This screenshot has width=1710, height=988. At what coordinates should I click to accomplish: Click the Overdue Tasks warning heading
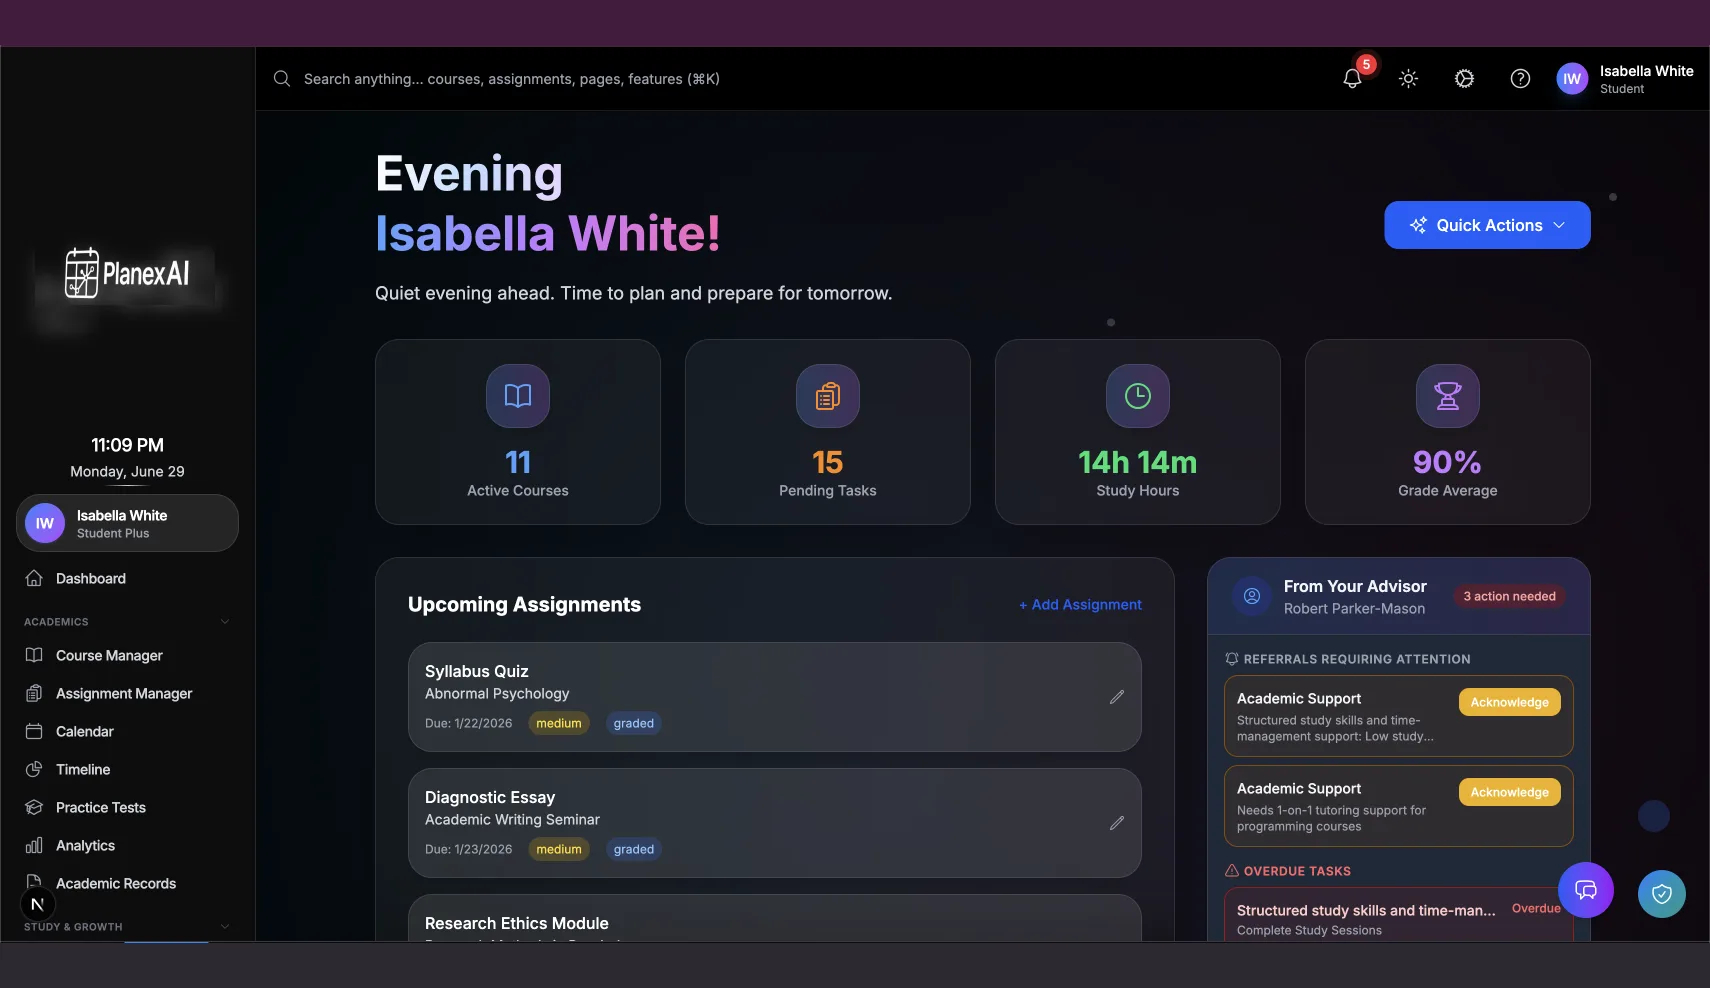coord(1297,872)
